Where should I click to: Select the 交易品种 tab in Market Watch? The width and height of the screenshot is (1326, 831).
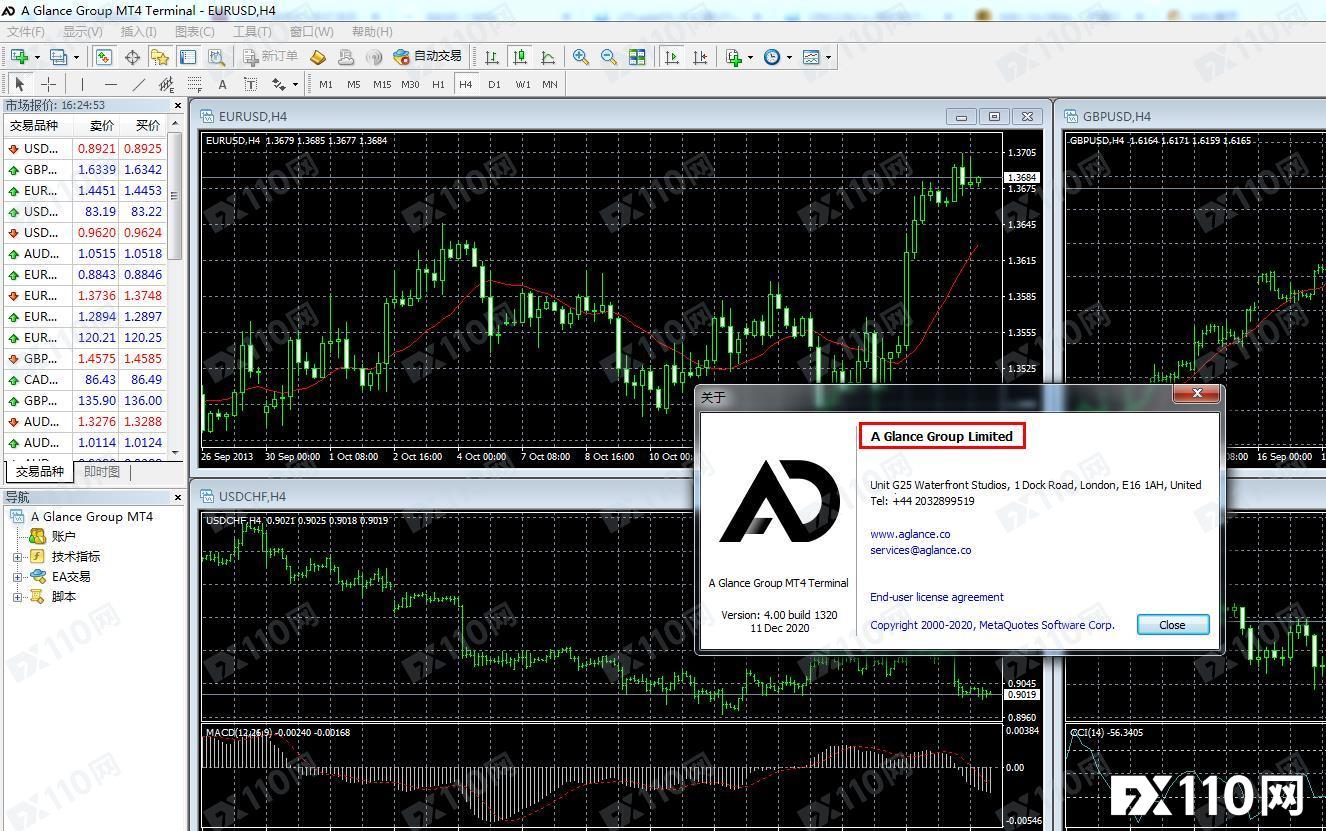40,471
